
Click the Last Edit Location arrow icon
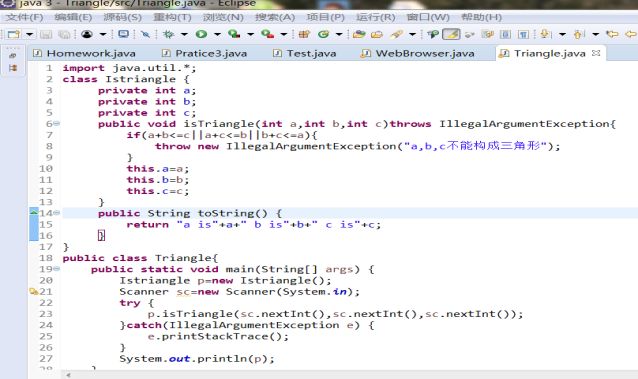click(612, 34)
